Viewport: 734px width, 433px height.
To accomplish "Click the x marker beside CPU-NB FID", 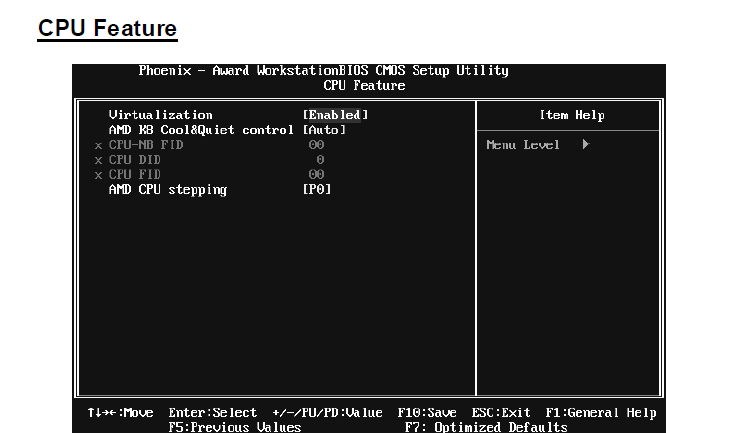I will pyautogui.click(x=98, y=145).
